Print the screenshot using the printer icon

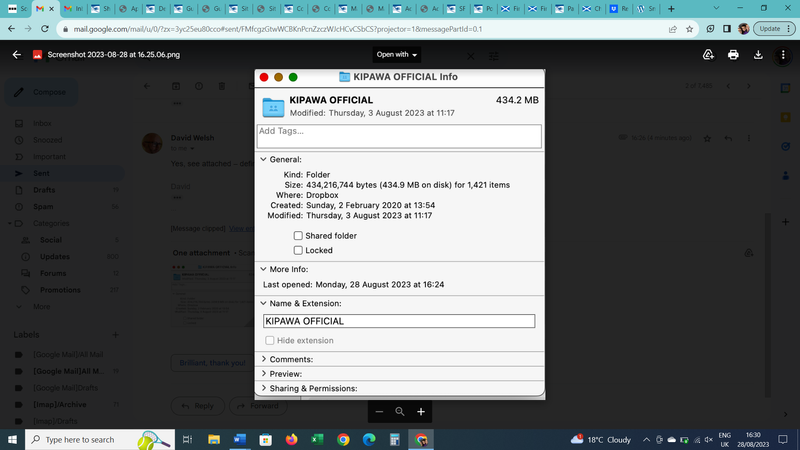click(733, 54)
